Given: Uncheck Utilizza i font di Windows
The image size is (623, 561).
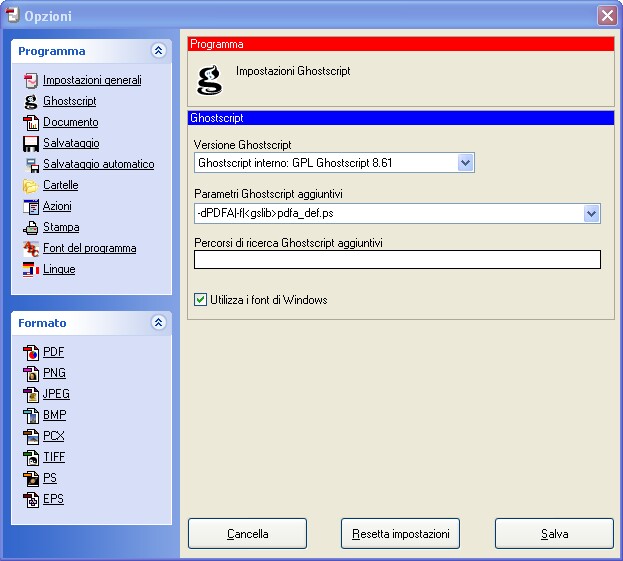Looking at the screenshot, I should [200, 300].
